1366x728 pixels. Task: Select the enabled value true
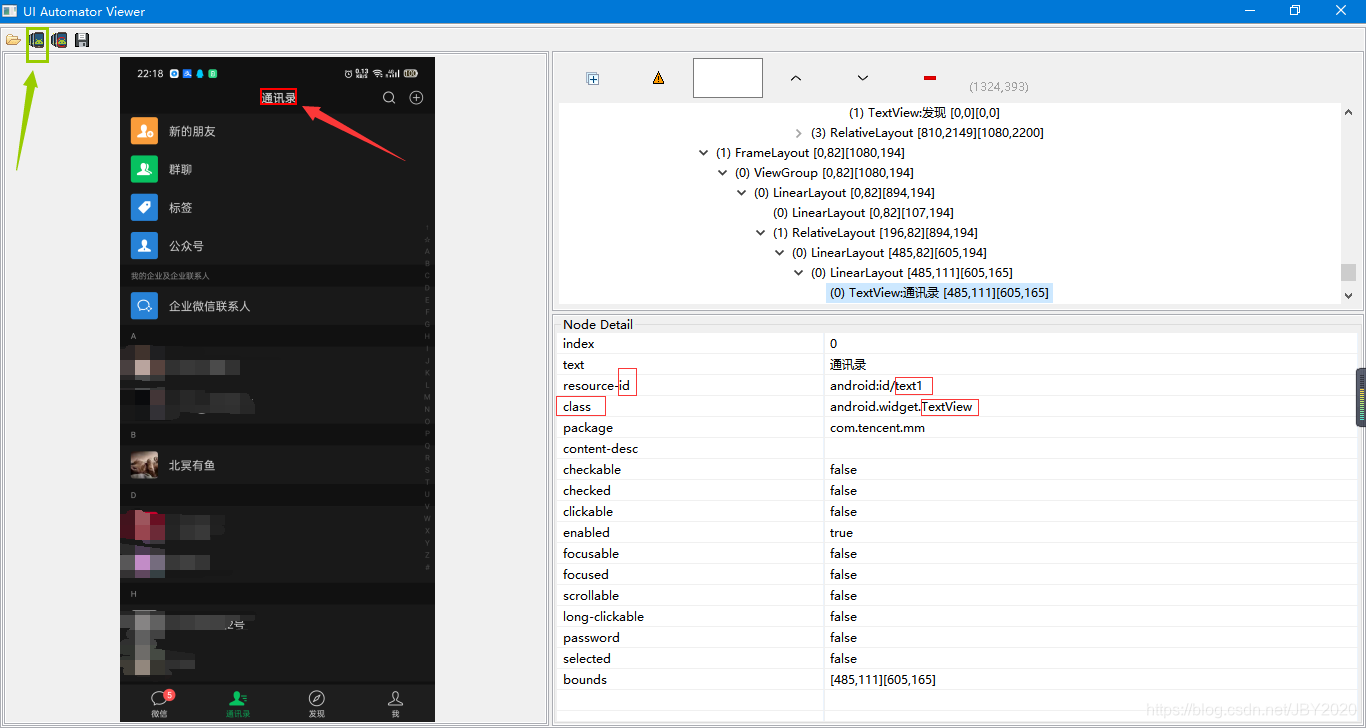[x=841, y=533]
